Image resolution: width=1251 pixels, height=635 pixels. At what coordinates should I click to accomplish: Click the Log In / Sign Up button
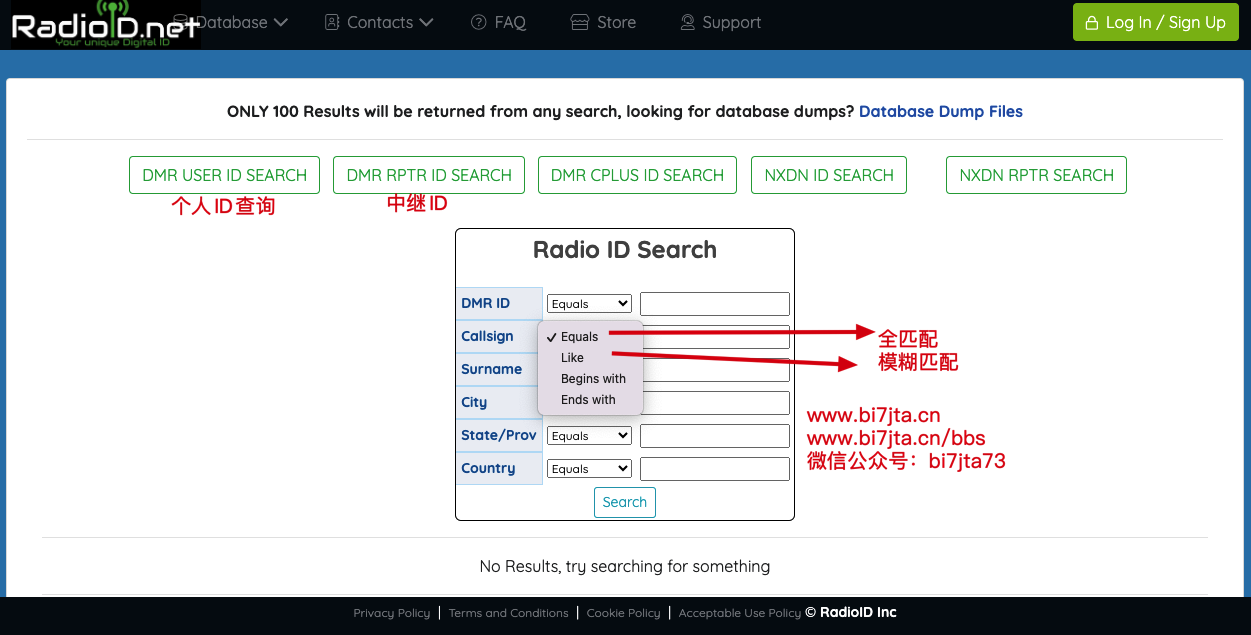click(x=1155, y=22)
